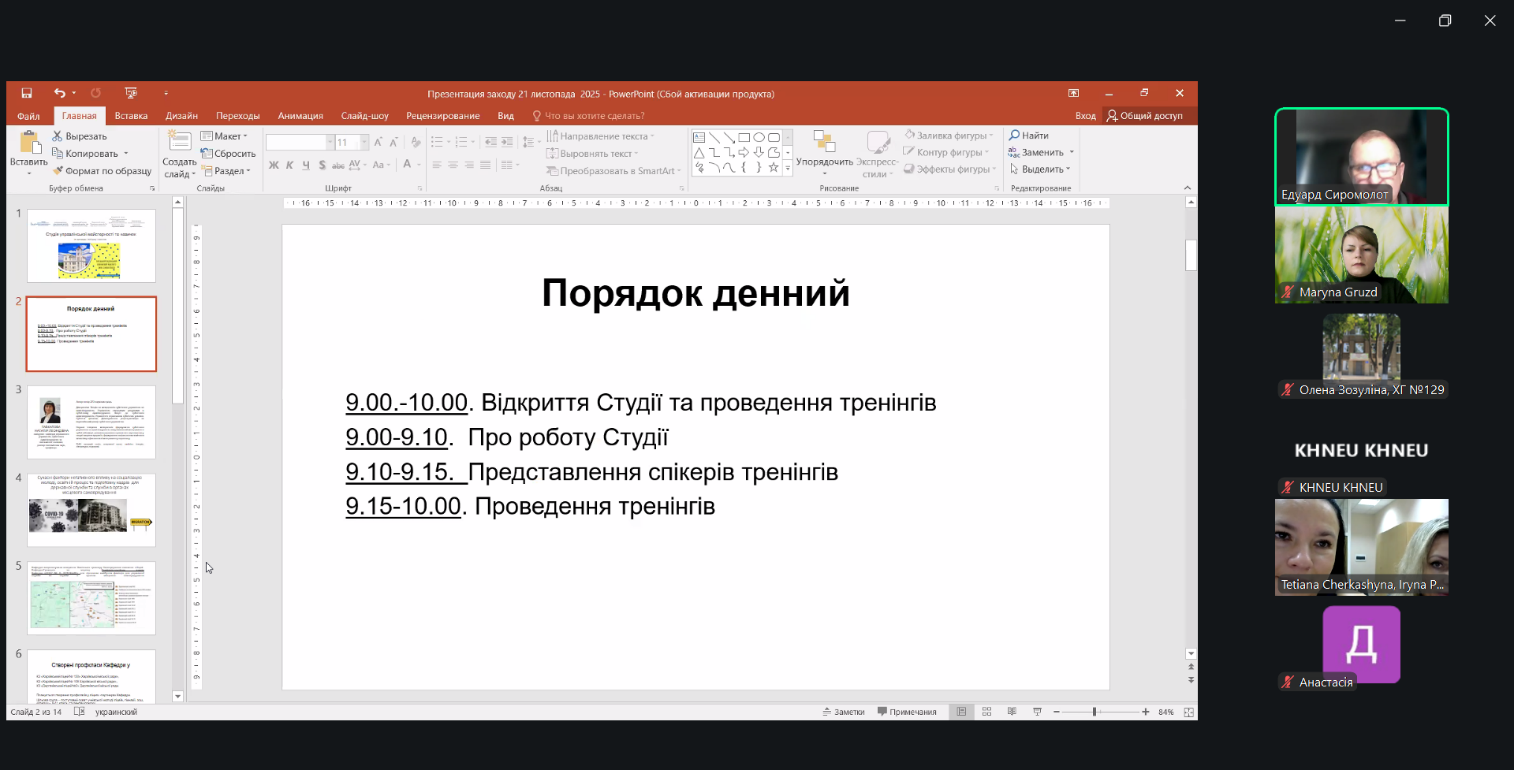
Task: Click the Save icon in quick access toolbar
Action: coord(27,93)
